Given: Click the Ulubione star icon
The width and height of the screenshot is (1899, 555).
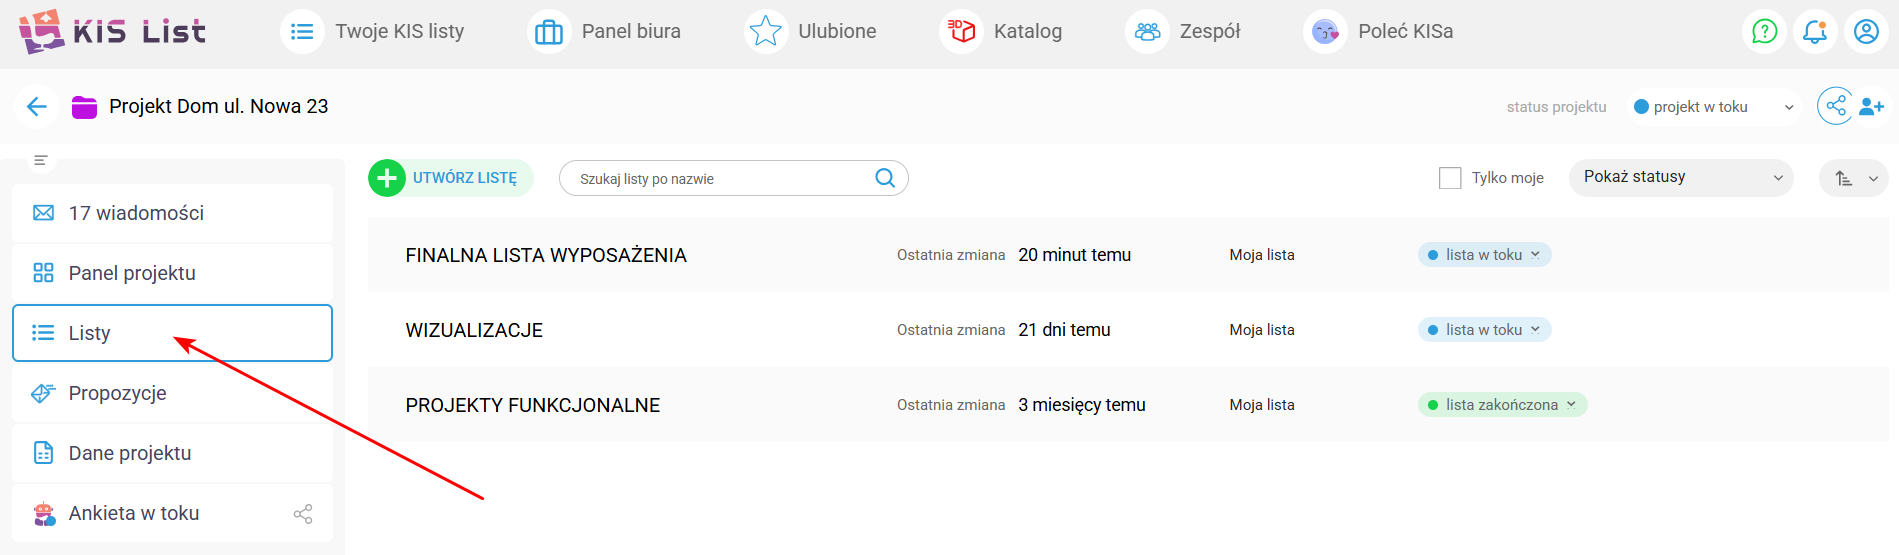Looking at the screenshot, I should point(766,32).
